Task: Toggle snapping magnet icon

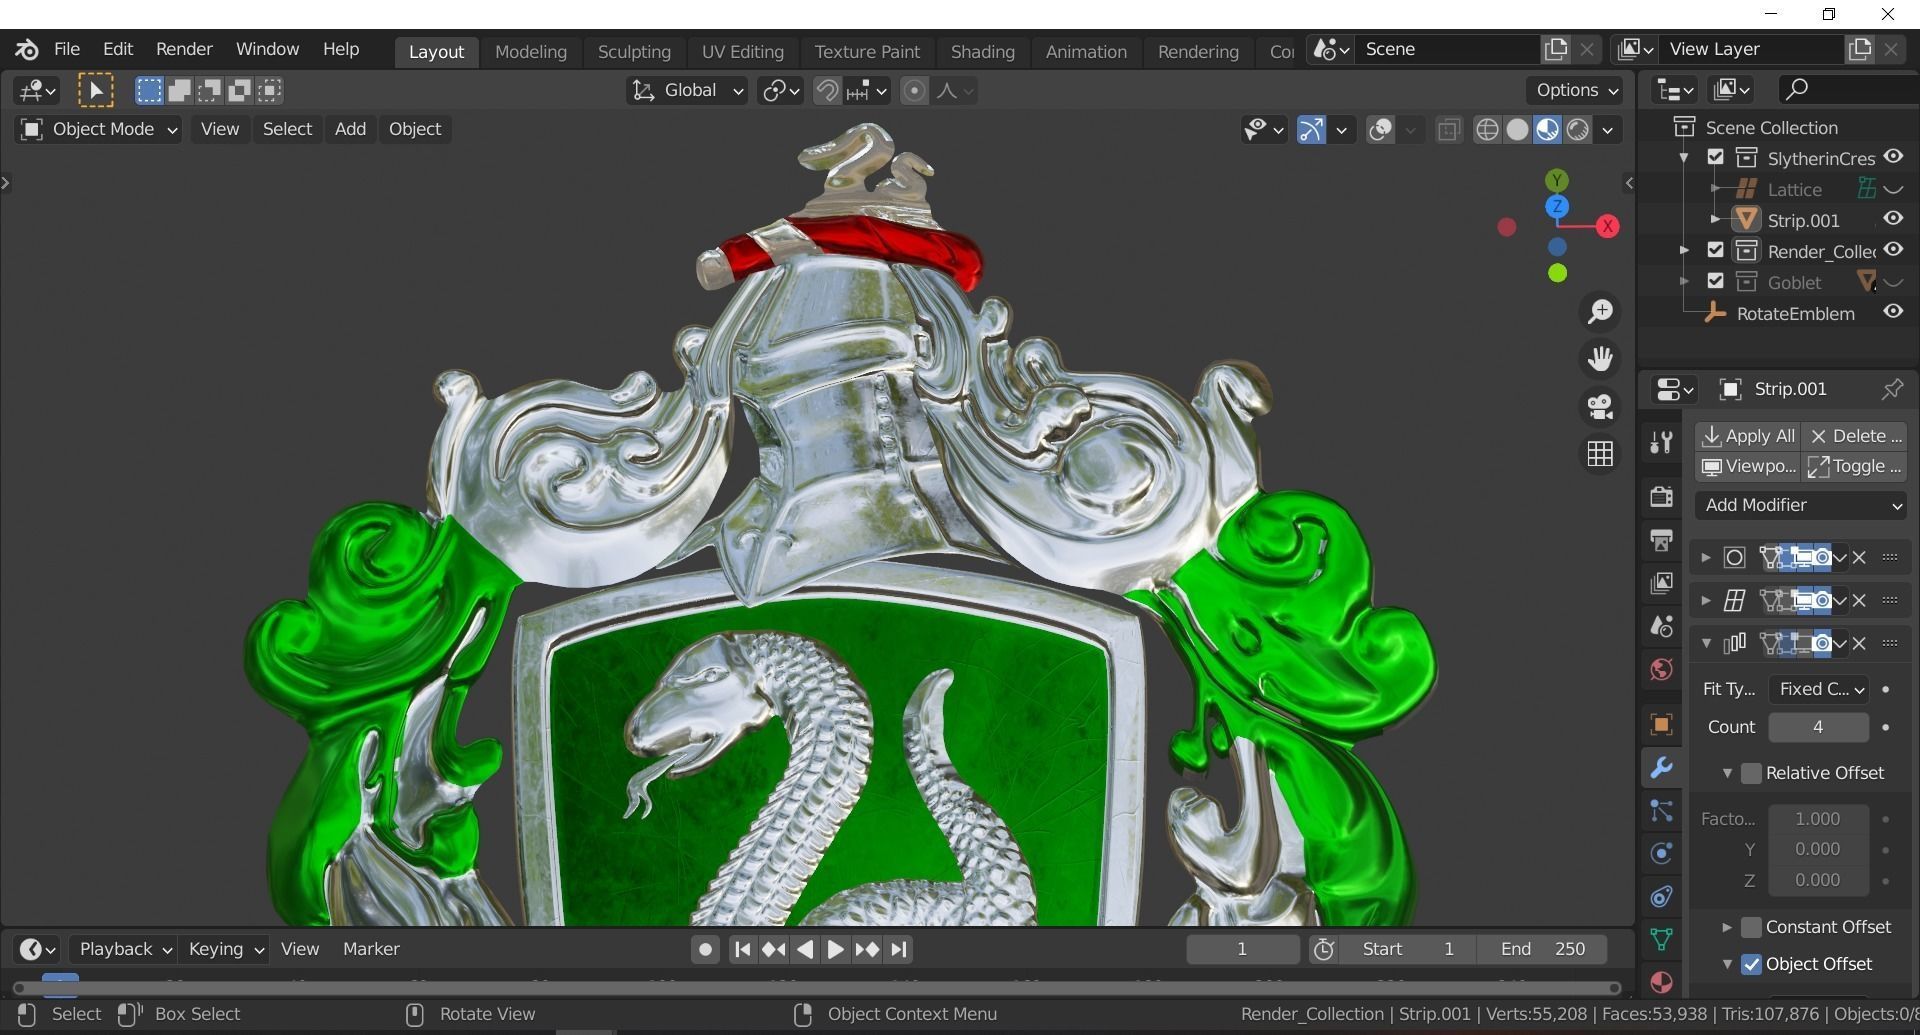Action: click(826, 91)
